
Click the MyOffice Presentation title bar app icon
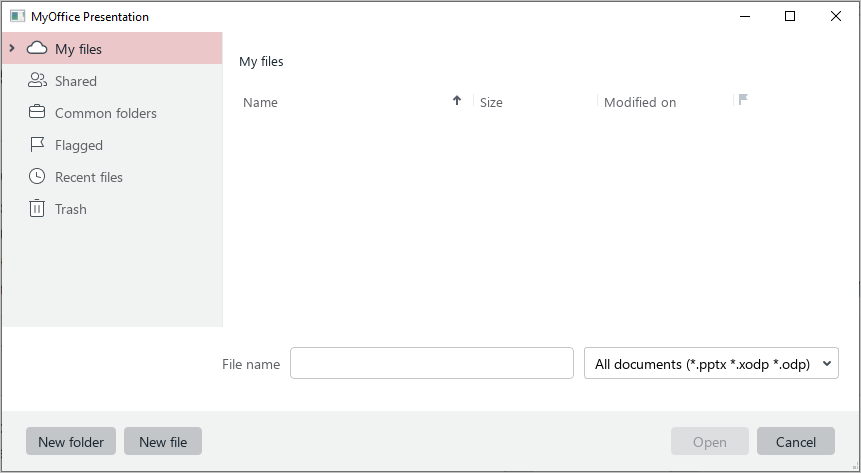click(x=18, y=16)
